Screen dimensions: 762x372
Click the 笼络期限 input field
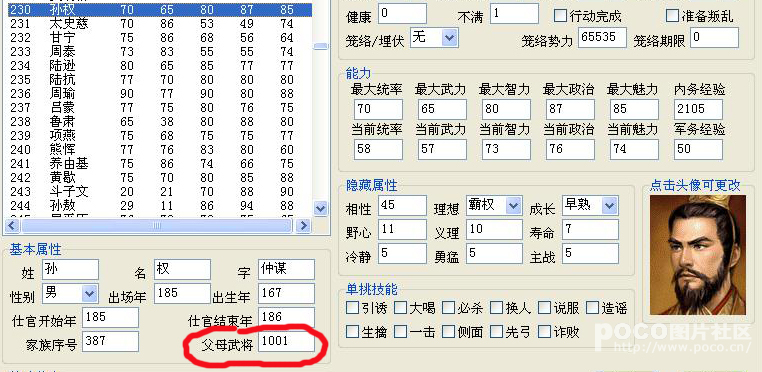click(714, 37)
